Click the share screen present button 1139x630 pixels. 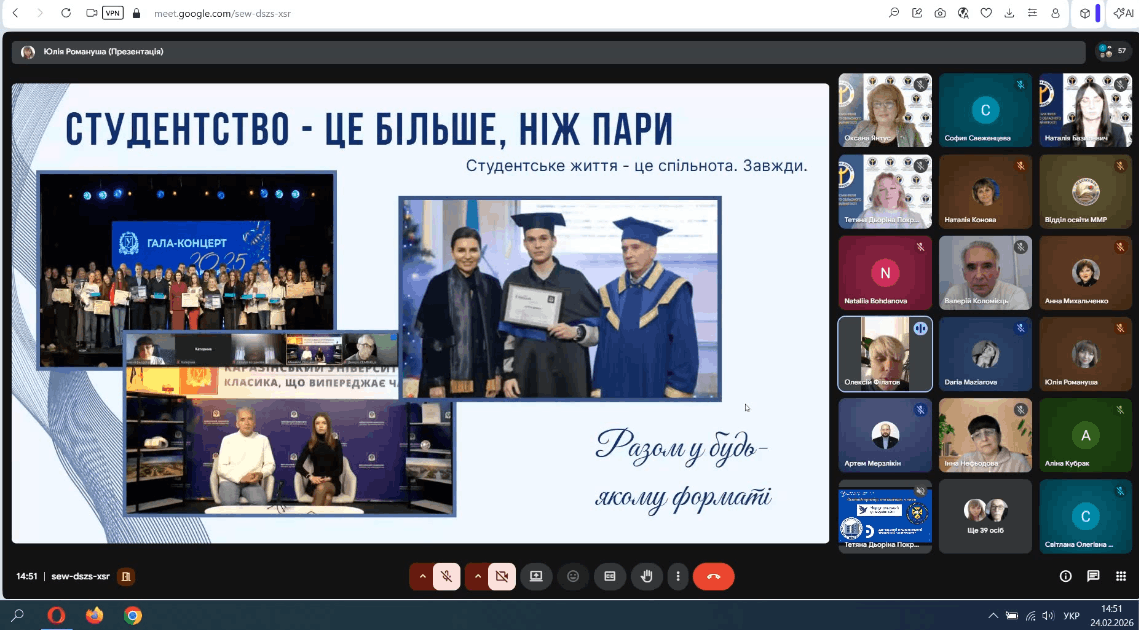tap(536, 576)
